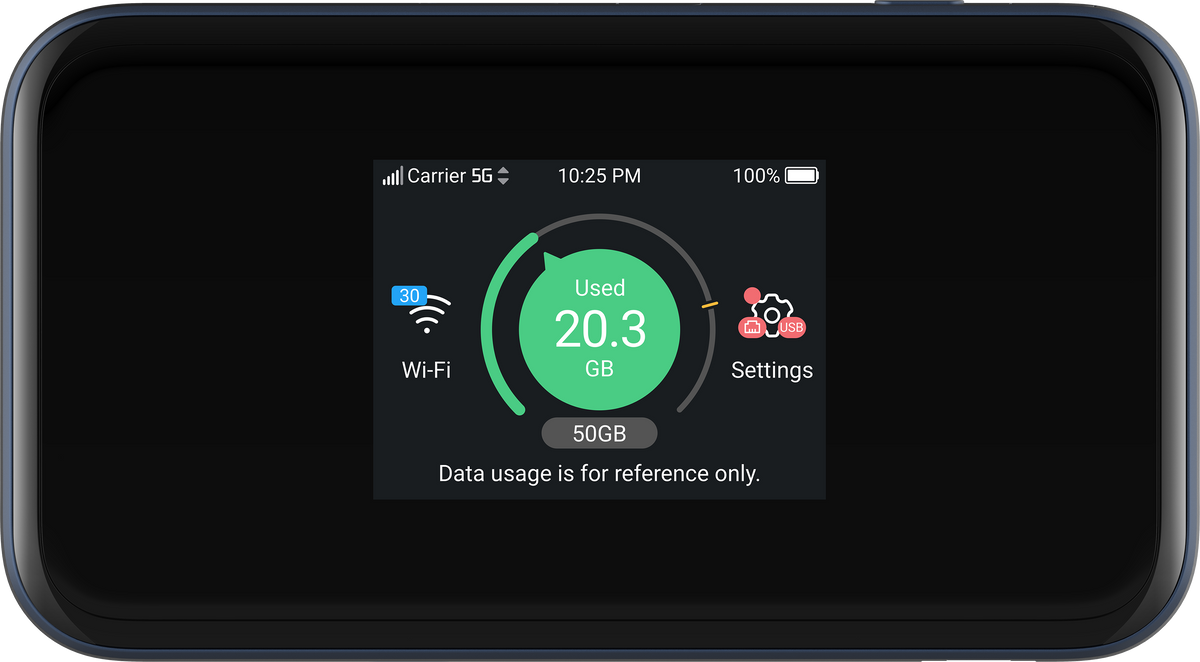
Task: Tap the 100% battery percentage
Action: pos(756,176)
